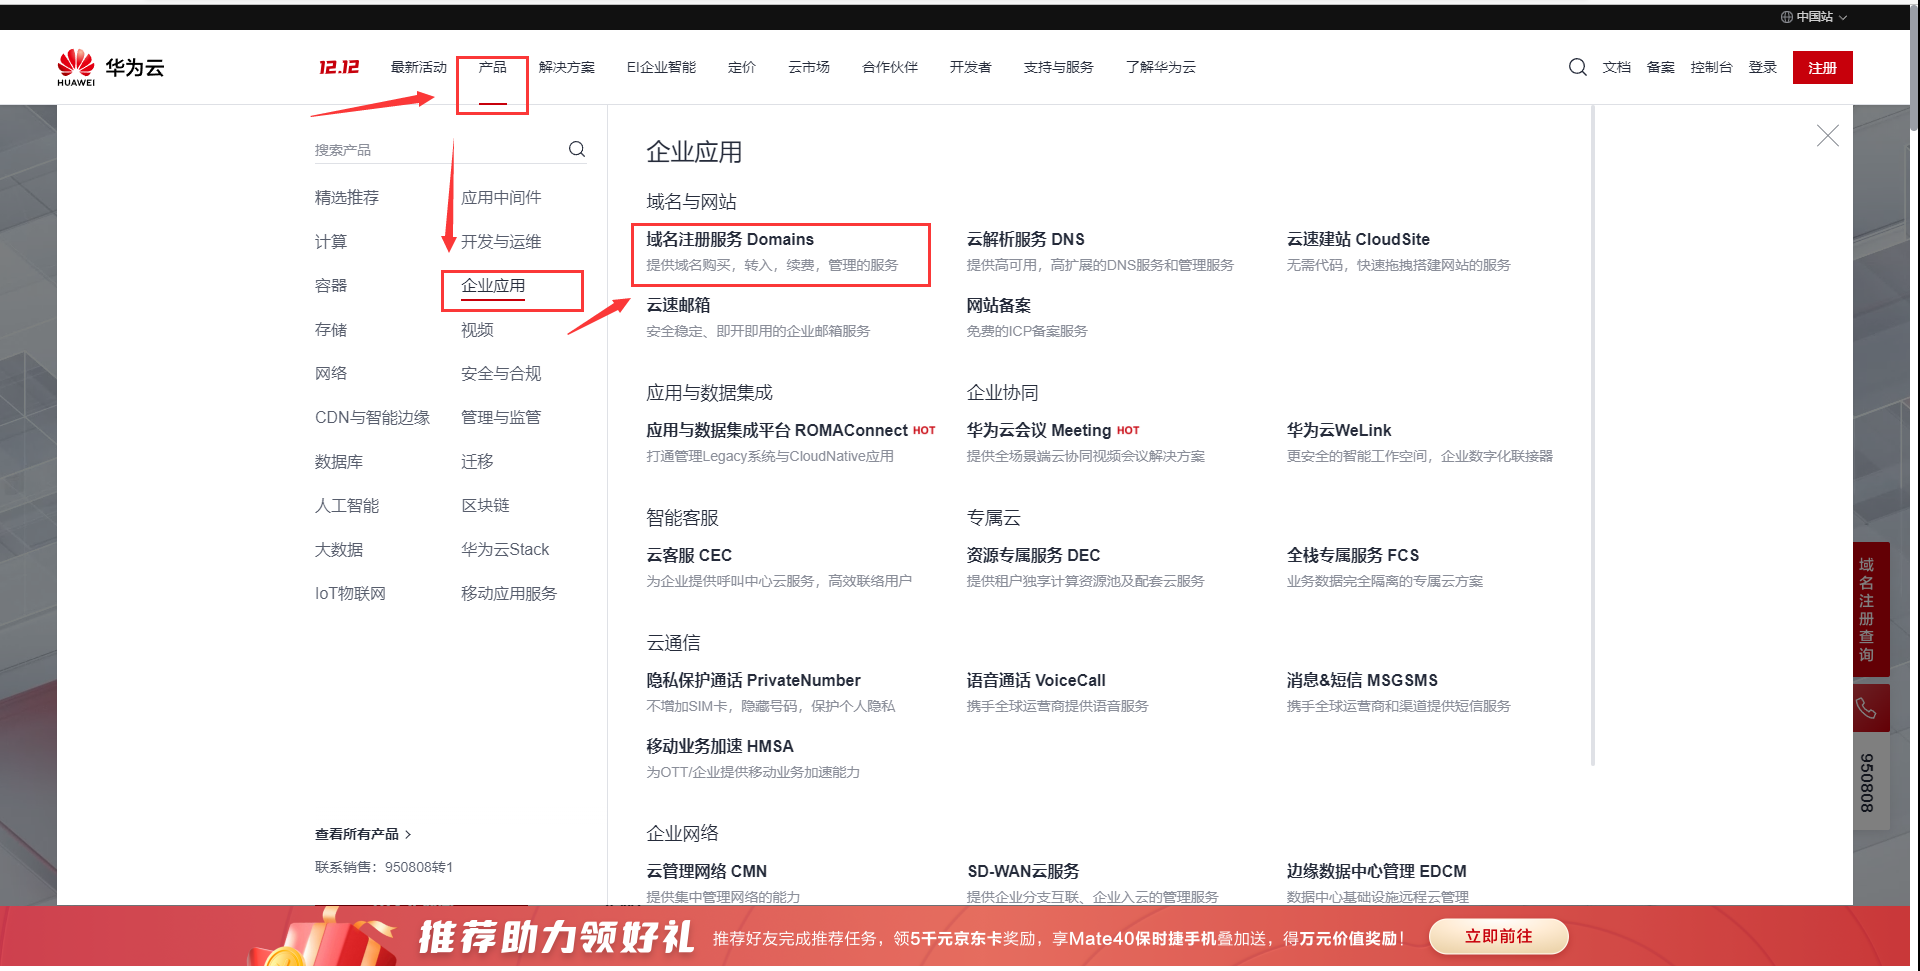This screenshot has height=971, width=1920.
Task: Click the 立即前往 banner button
Action: (x=1498, y=937)
